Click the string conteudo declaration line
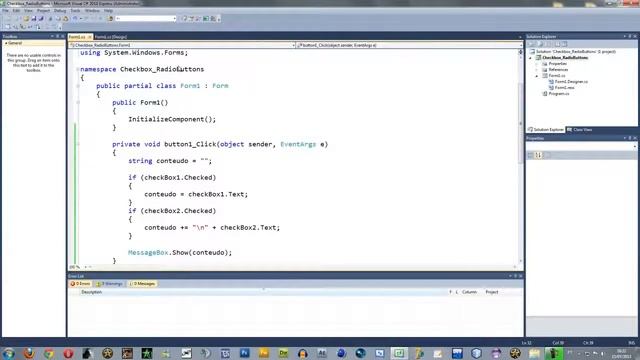 click(x=170, y=161)
